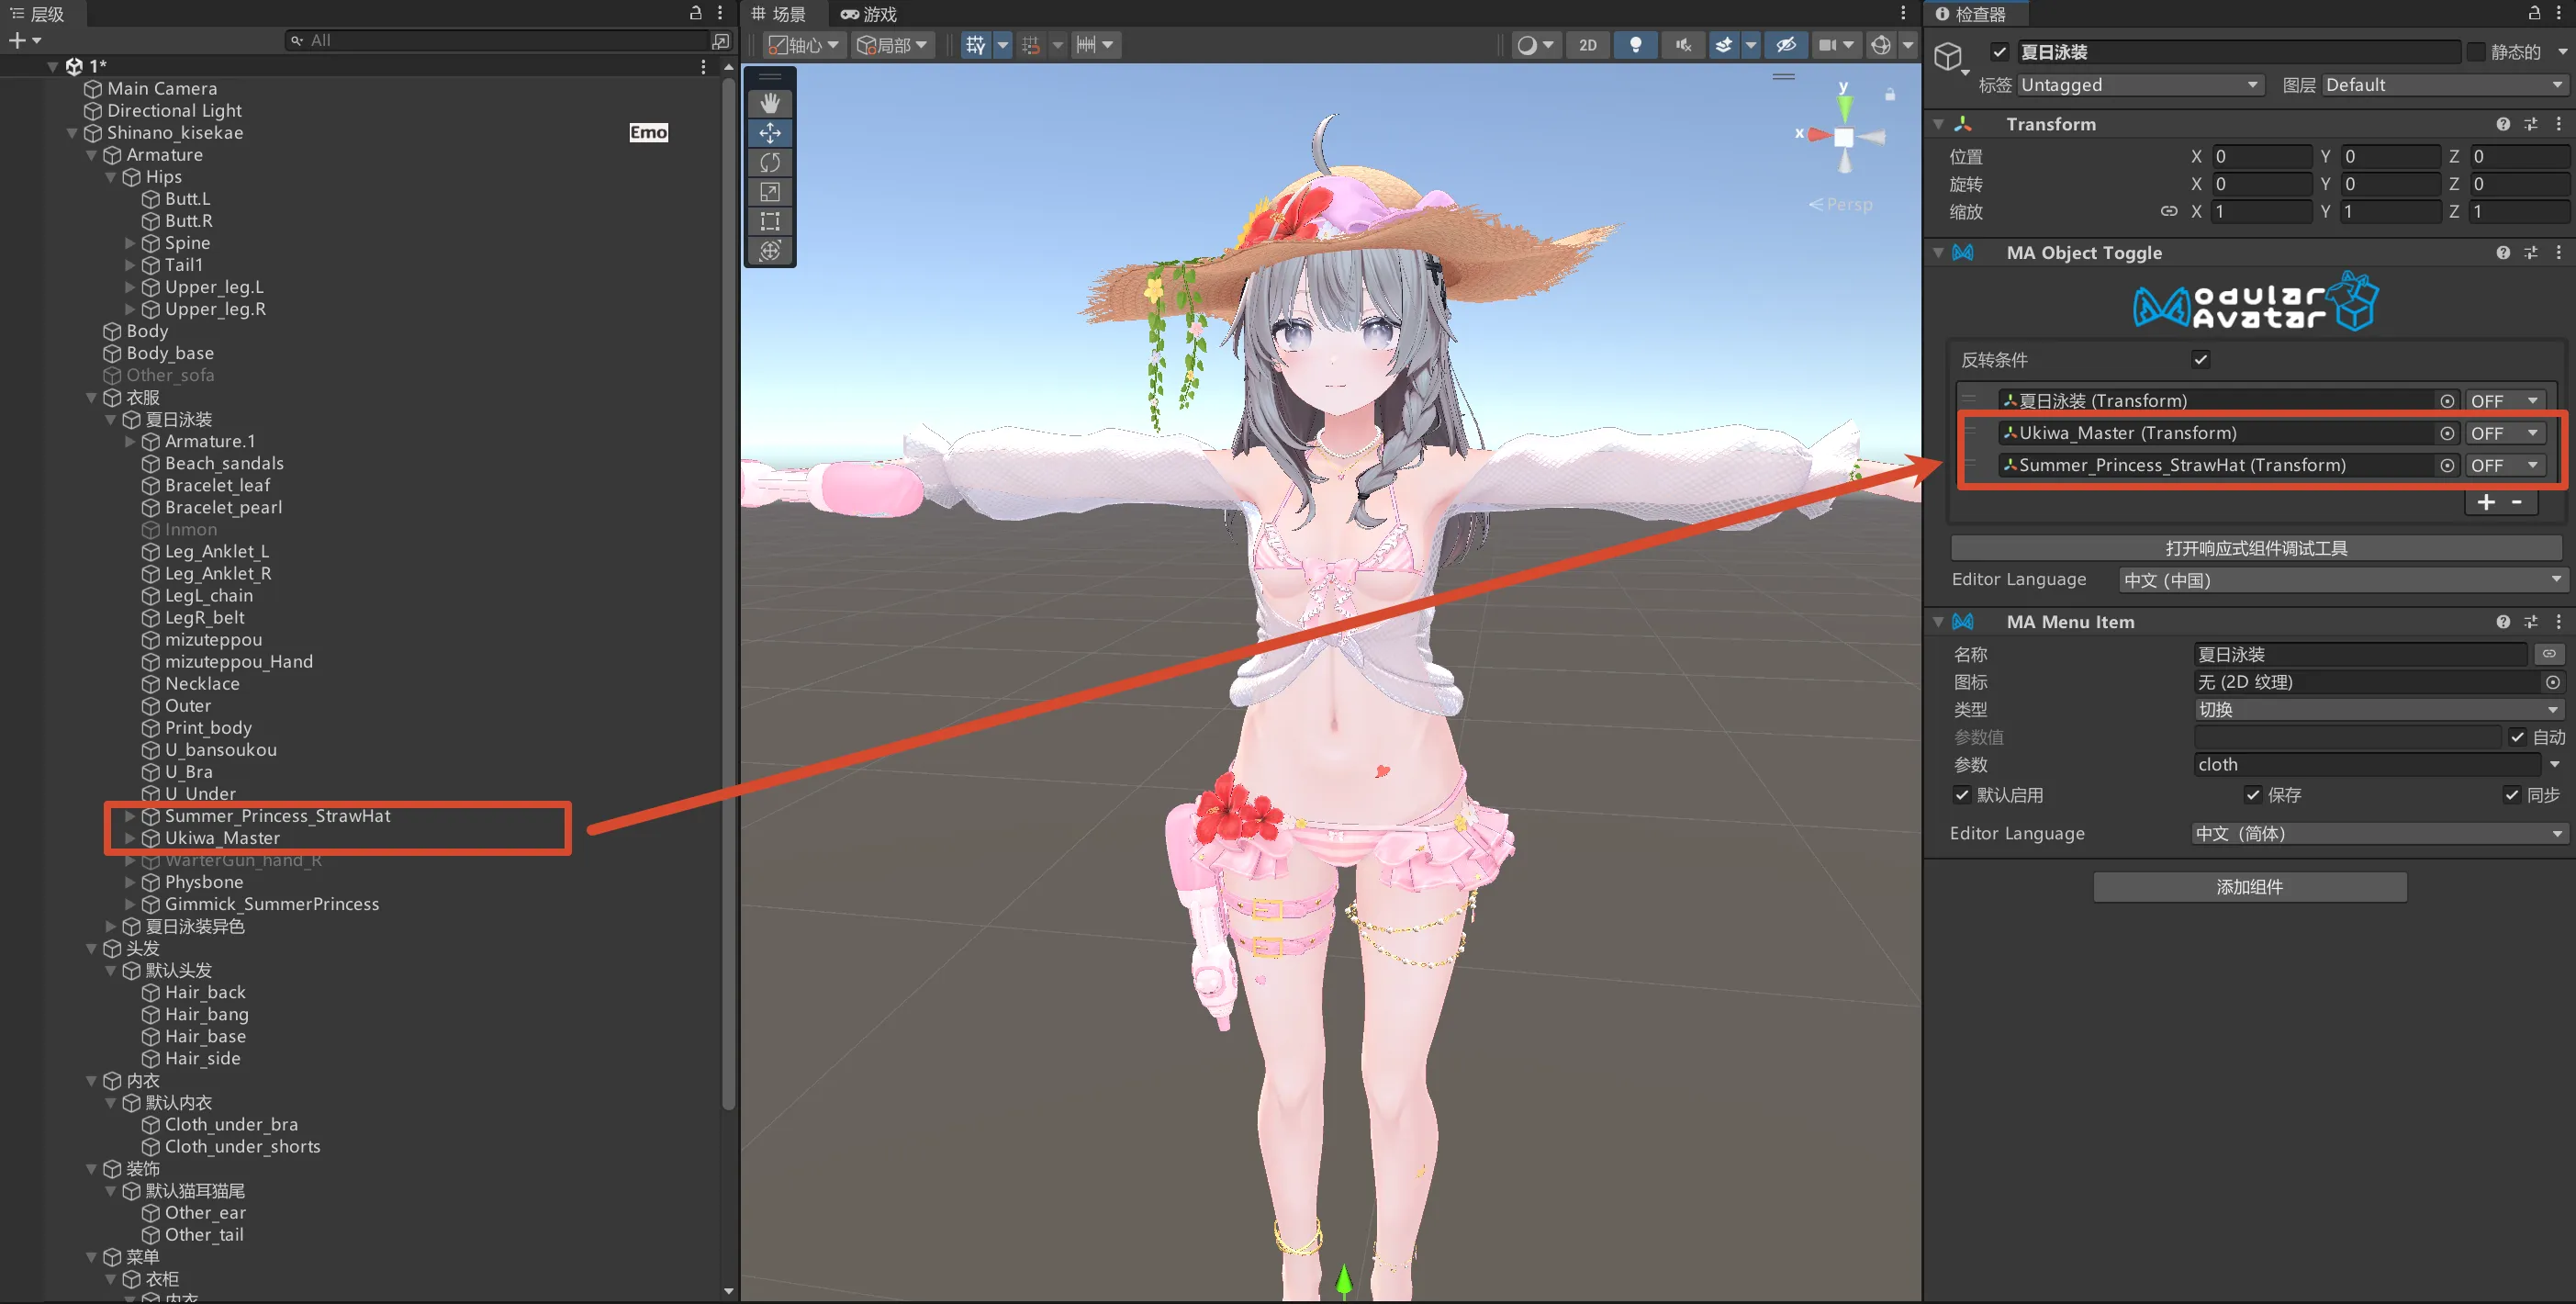
Task: Collapse the Transform component foldout
Action: pos(1938,124)
